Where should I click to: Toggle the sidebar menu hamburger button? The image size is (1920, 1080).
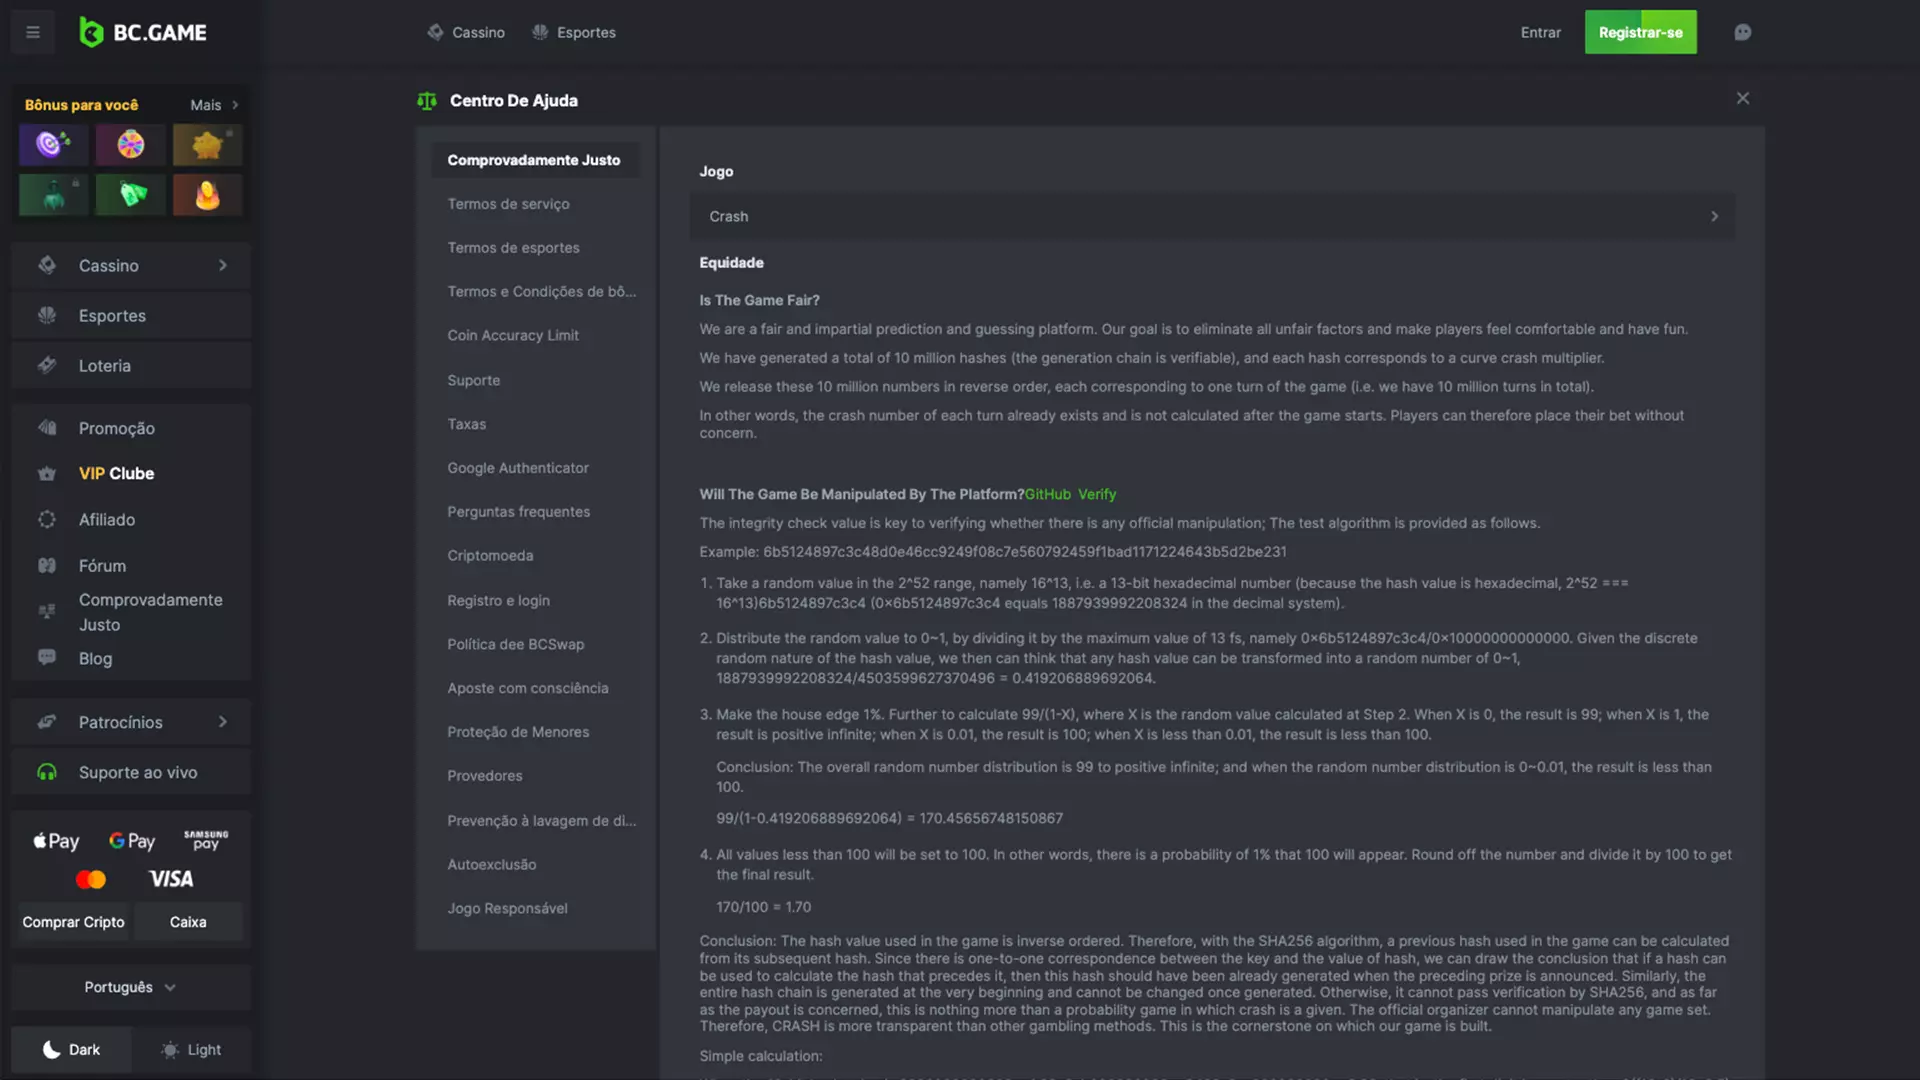33,32
